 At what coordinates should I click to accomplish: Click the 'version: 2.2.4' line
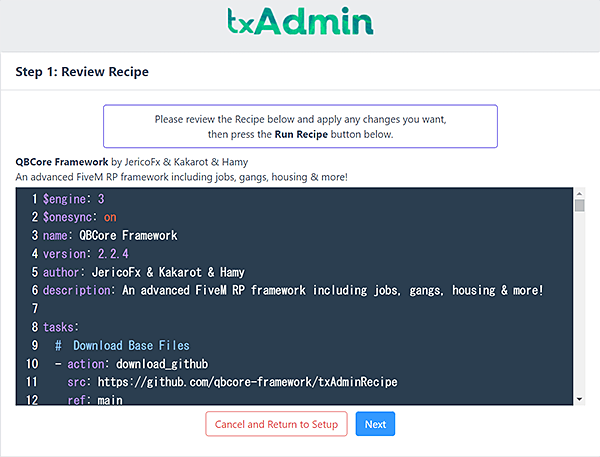[85, 254]
